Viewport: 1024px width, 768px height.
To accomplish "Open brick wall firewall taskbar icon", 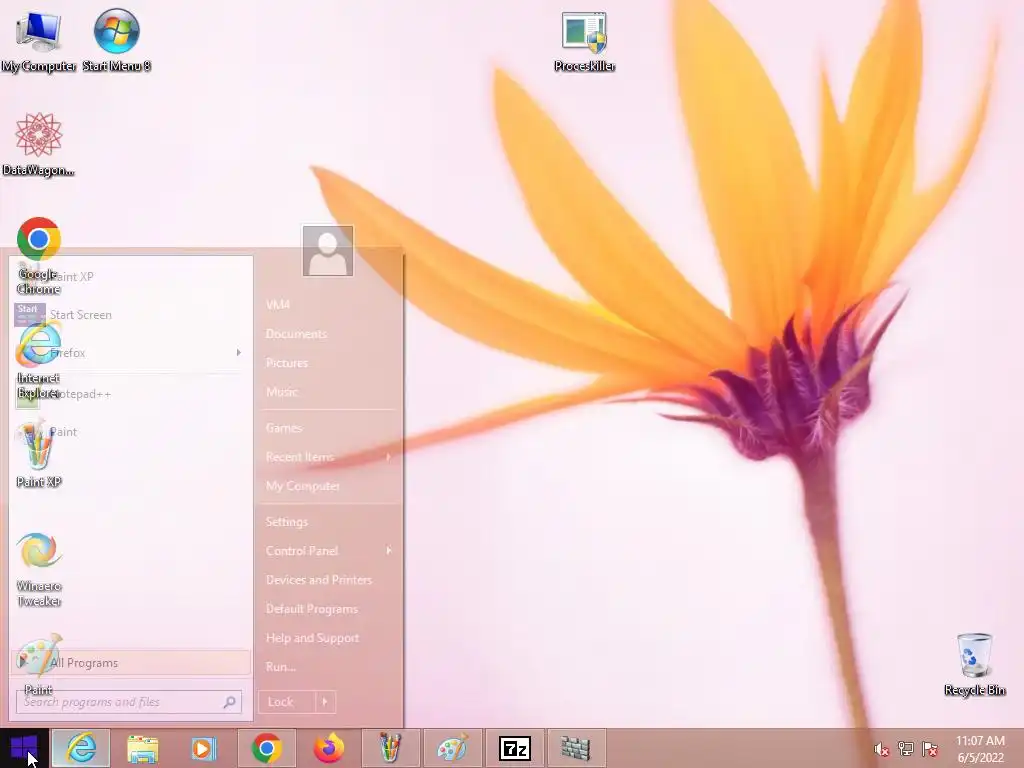I will pos(576,748).
